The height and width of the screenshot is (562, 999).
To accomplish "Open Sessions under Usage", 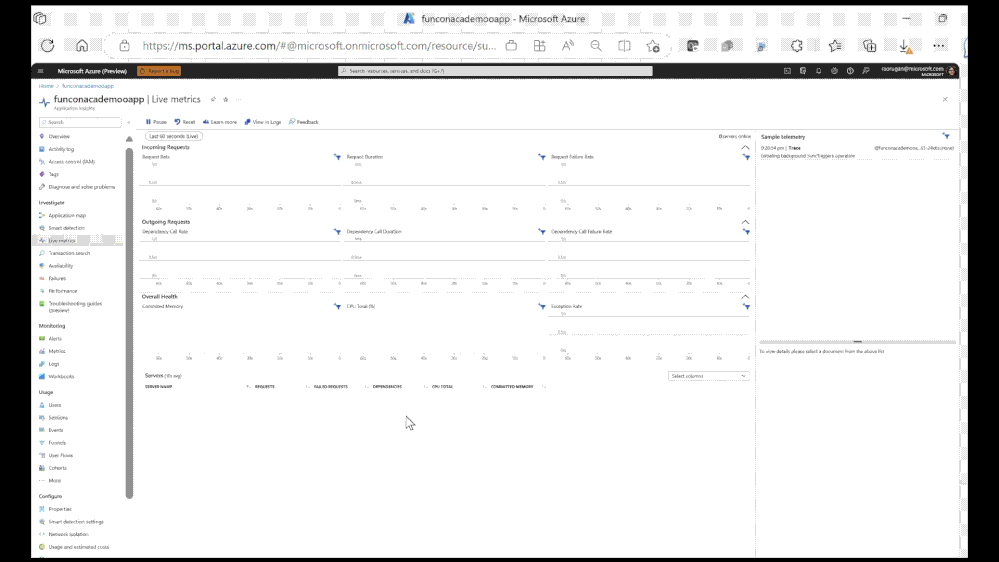I will (x=57, y=418).
